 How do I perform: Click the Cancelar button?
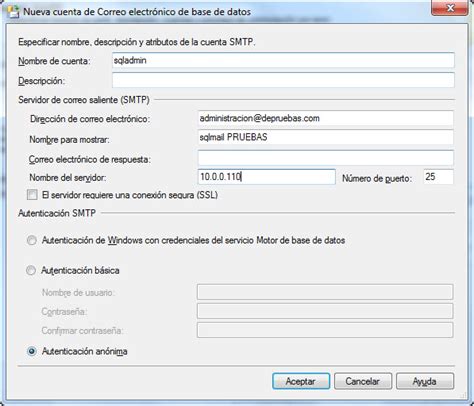pos(363,381)
